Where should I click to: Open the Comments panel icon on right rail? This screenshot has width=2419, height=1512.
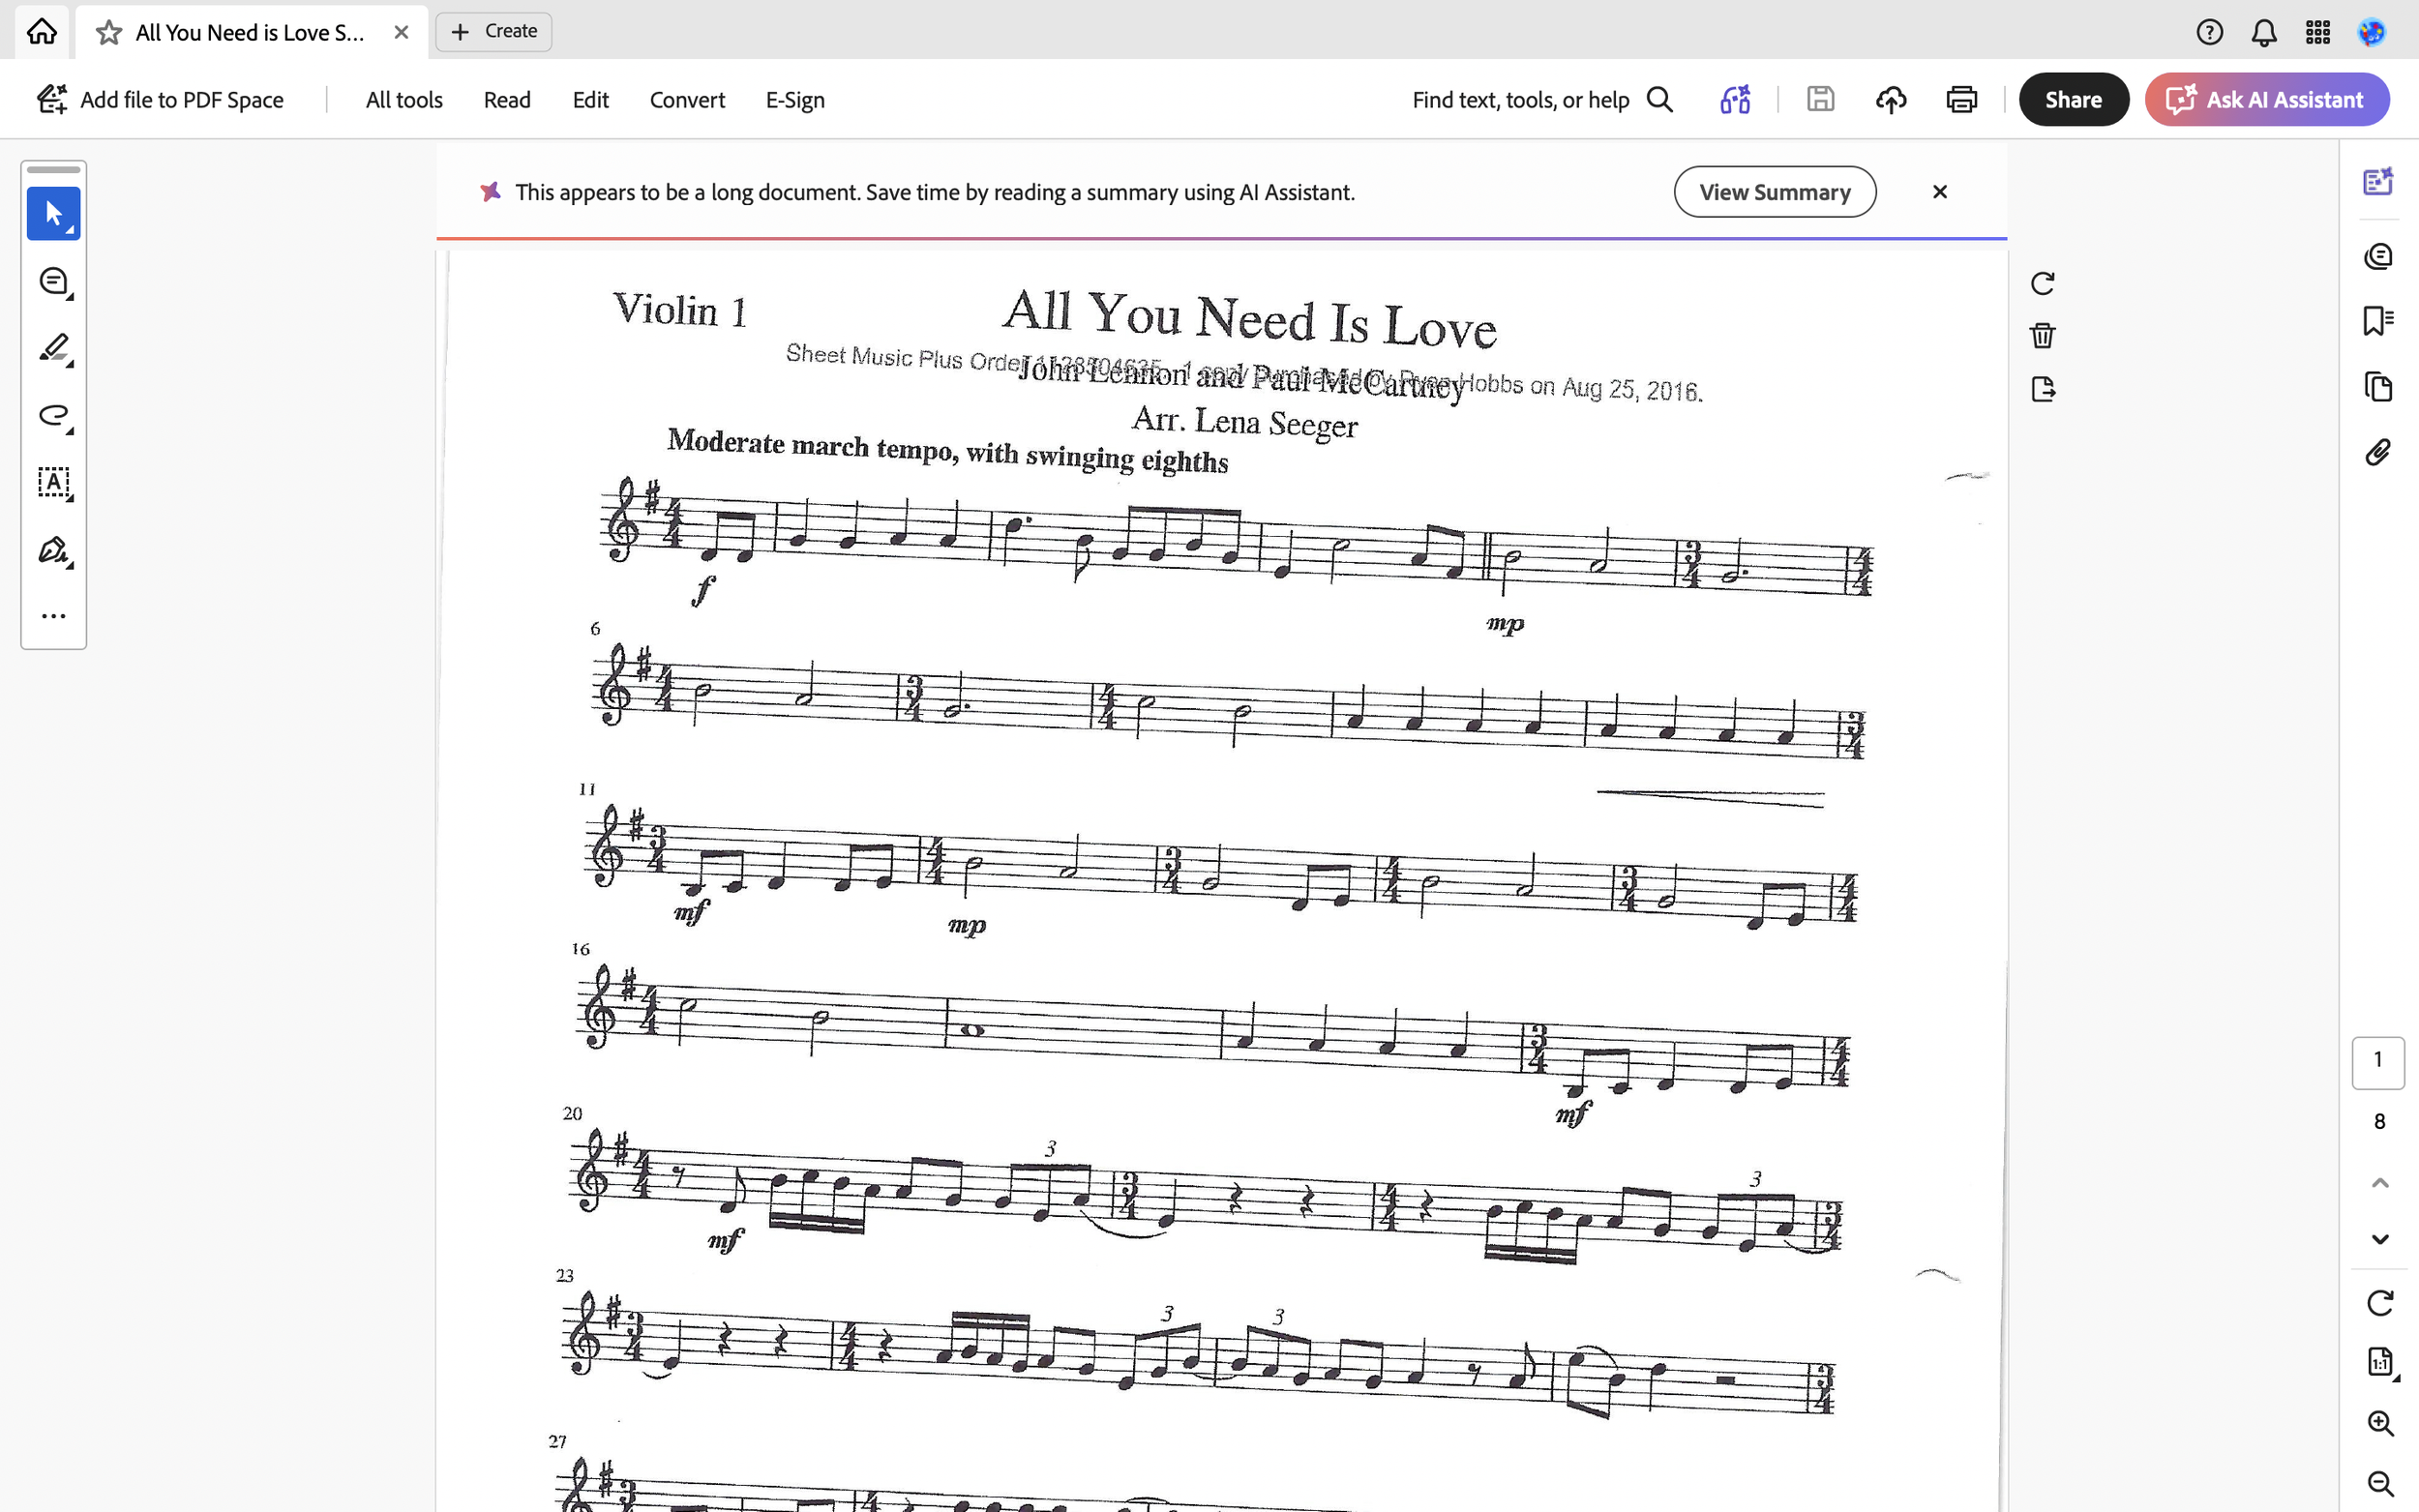[x=2377, y=257]
